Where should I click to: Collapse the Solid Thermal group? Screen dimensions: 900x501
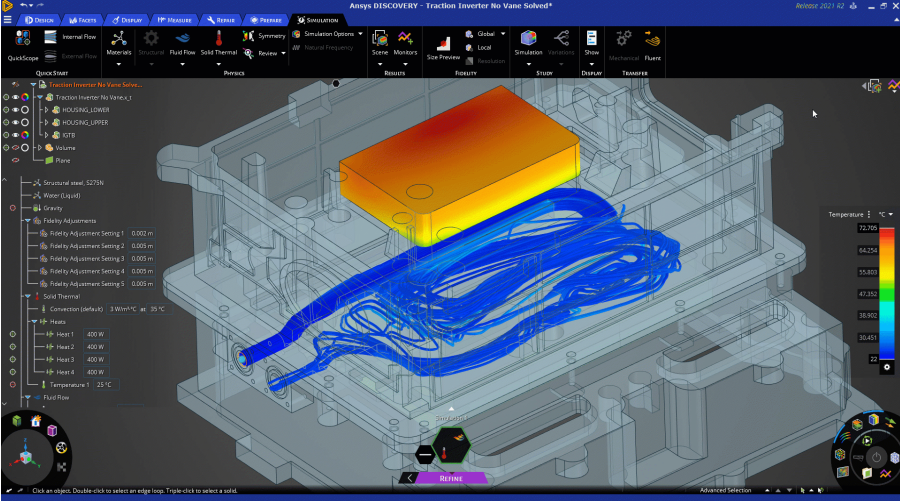click(x=27, y=296)
